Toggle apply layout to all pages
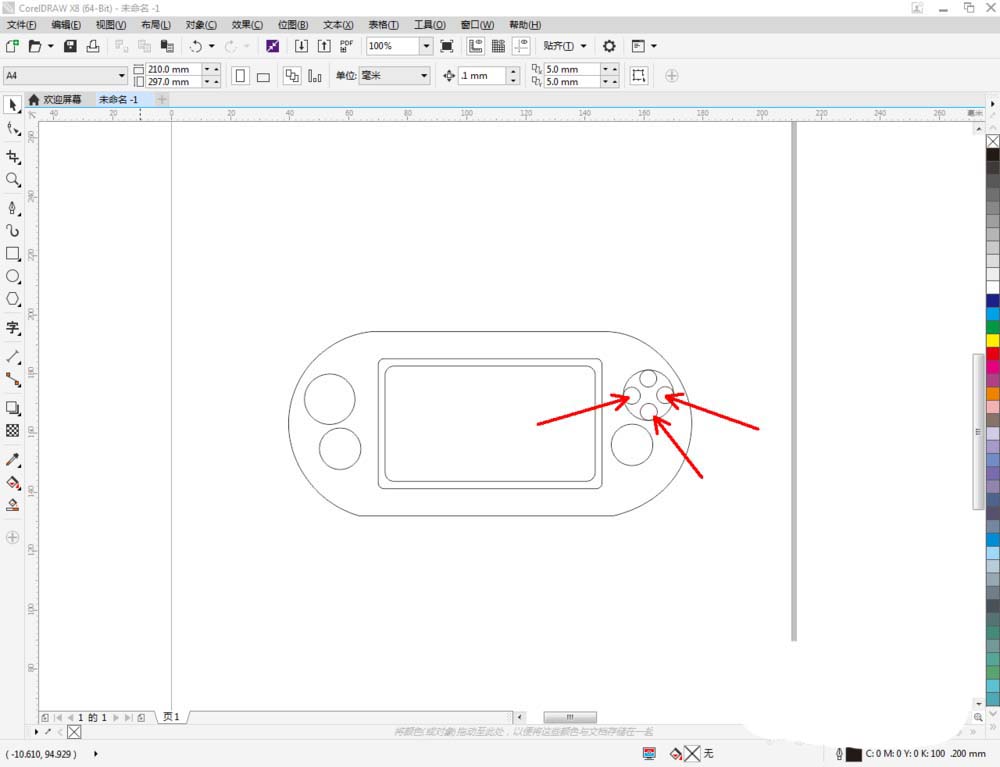1000x767 pixels. 291,76
